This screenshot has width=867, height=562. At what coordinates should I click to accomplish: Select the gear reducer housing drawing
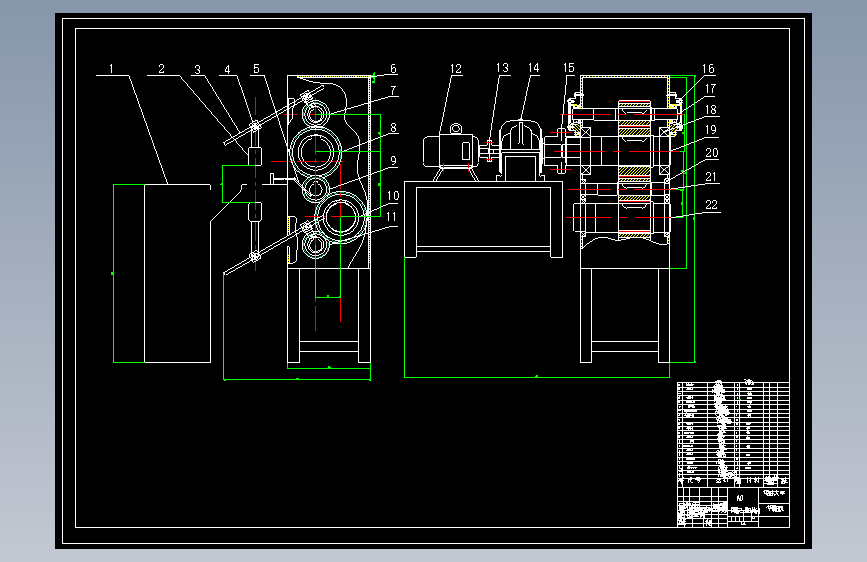coord(521,149)
